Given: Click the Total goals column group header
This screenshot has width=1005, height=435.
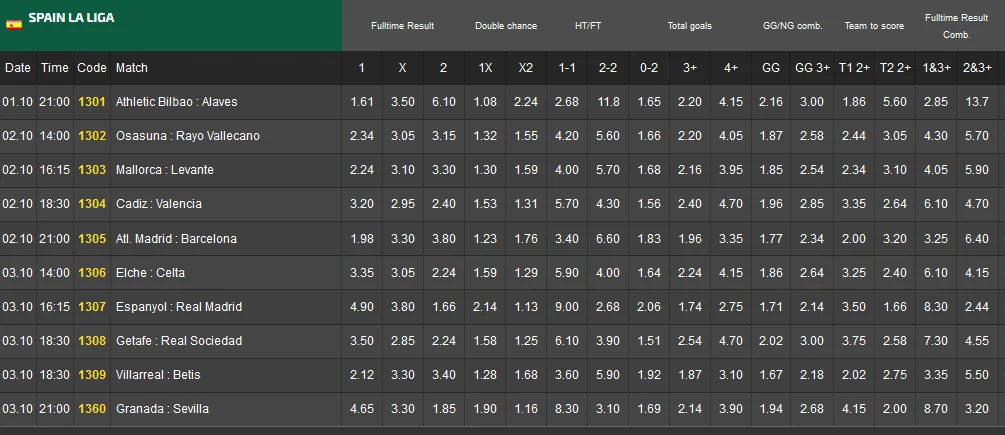Looking at the screenshot, I should click(x=690, y=26).
